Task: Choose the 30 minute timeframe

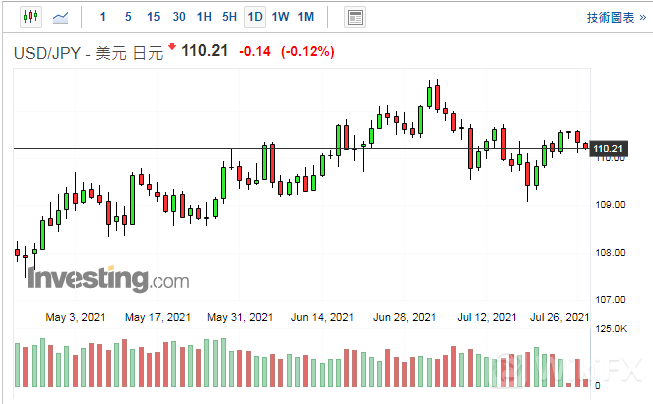Action: tap(179, 17)
